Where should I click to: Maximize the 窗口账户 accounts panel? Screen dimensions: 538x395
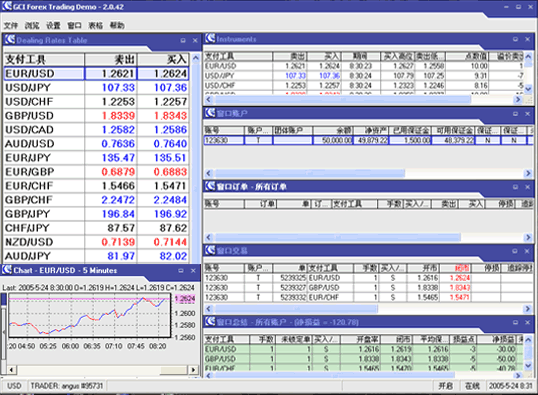[x=515, y=114]
